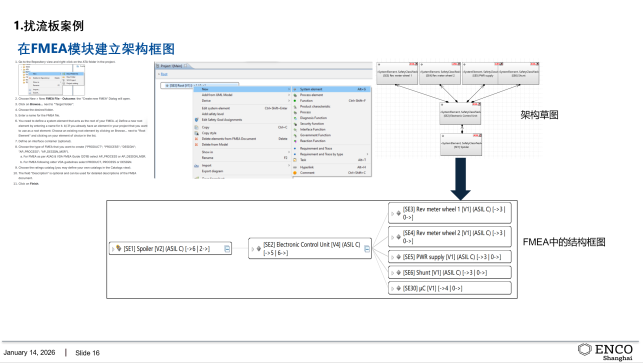The width and height of the screenshot is (643, 363).
Task: Choose Requirement and Trace menu entry
Action: tap(331, 148)
